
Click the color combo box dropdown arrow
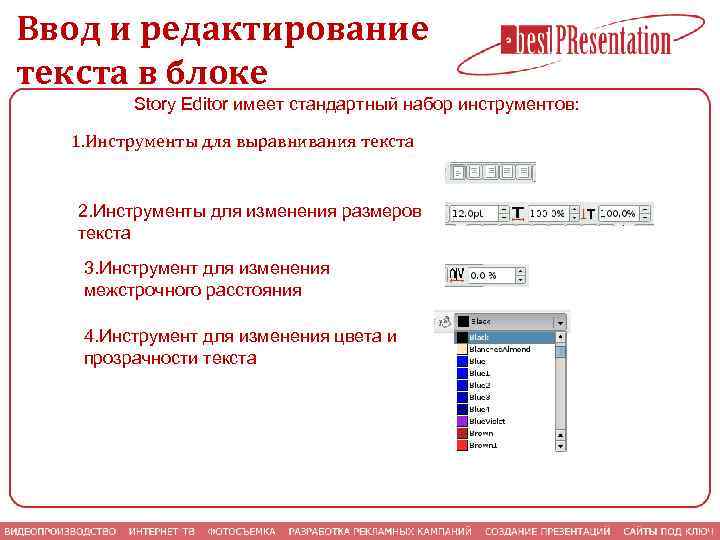tap(560, 322)
